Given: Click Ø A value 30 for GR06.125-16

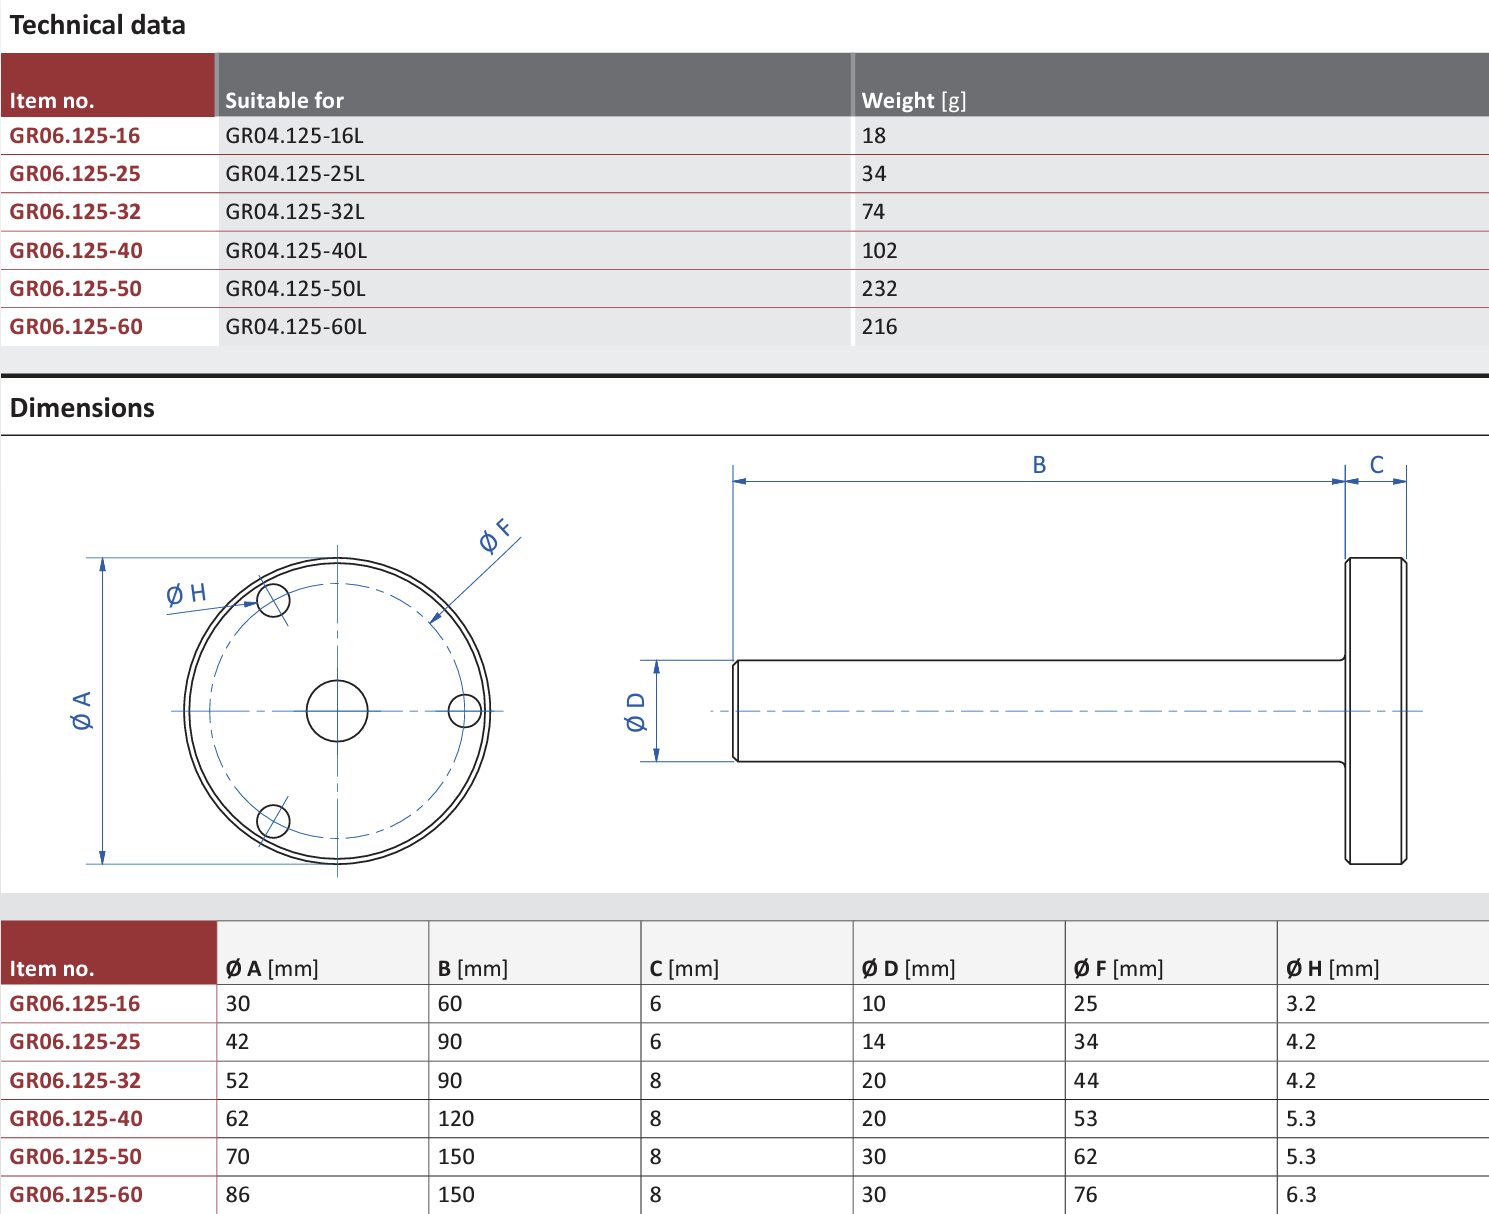Looking at the screenshot, I should 238,1004.
